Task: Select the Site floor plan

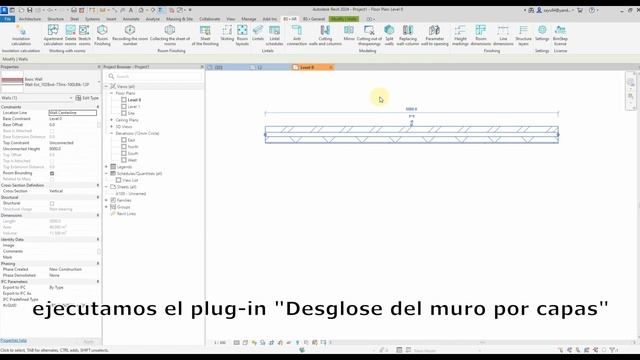Action: coord(131,113)
